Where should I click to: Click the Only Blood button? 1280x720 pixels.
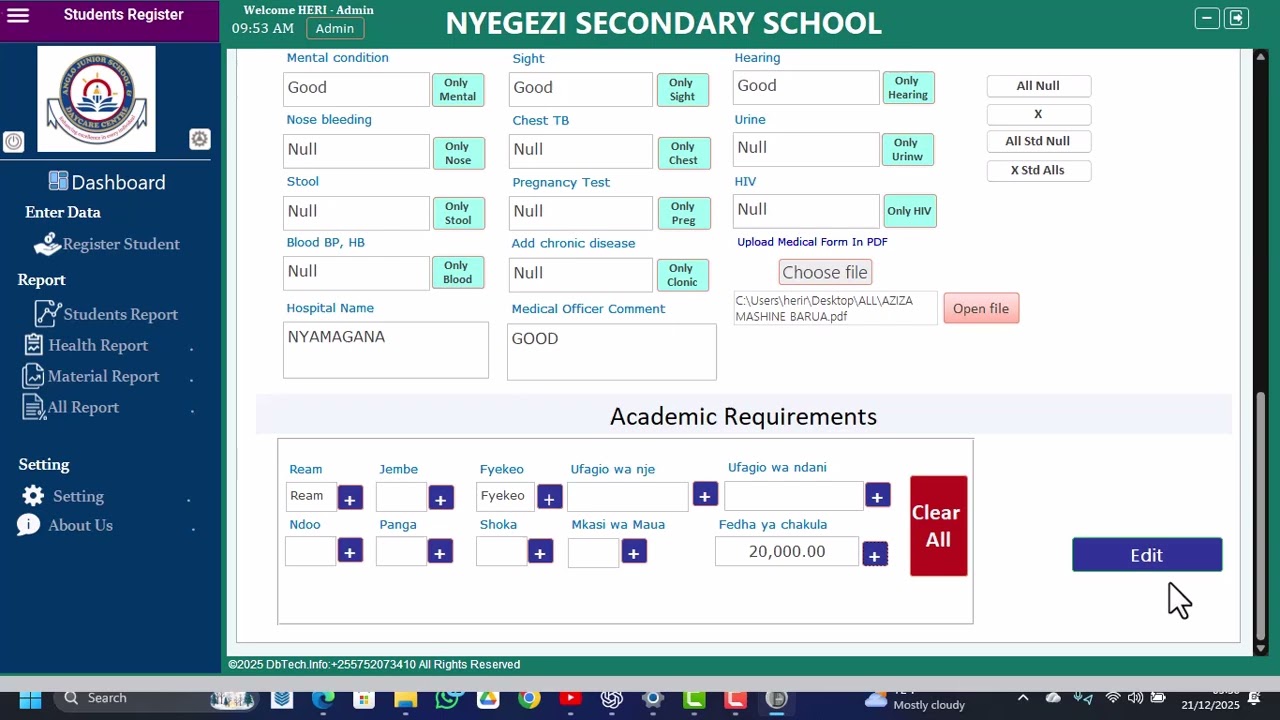458,272
